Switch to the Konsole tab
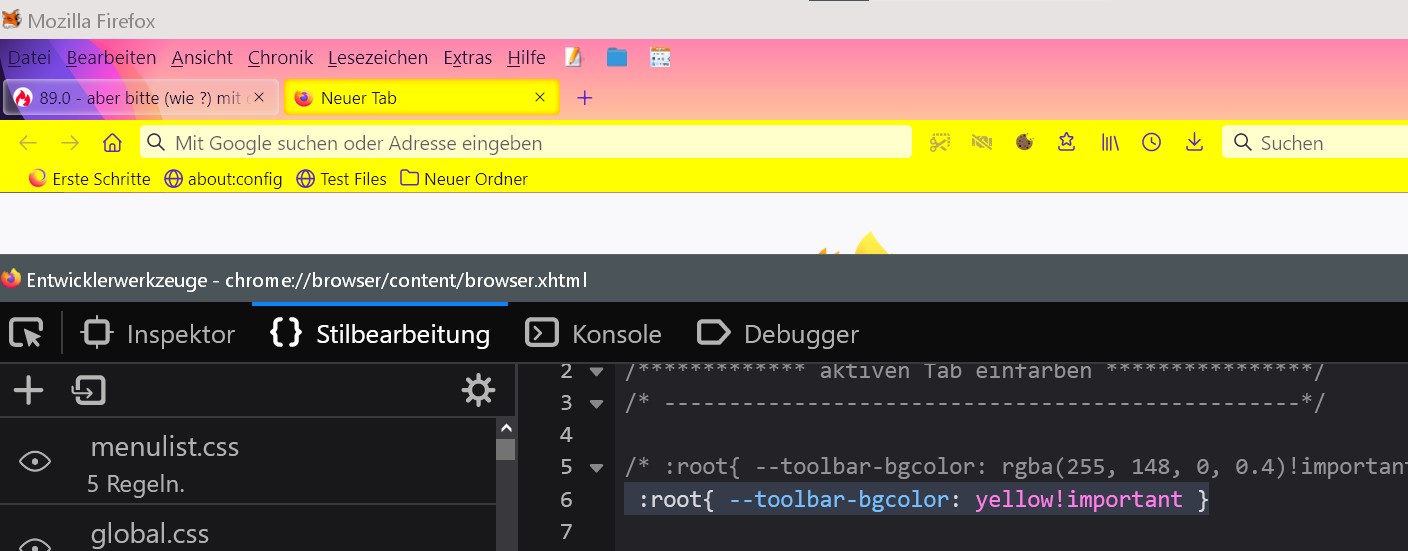The height and width of the screenshot is (551, 1408). 594,334
